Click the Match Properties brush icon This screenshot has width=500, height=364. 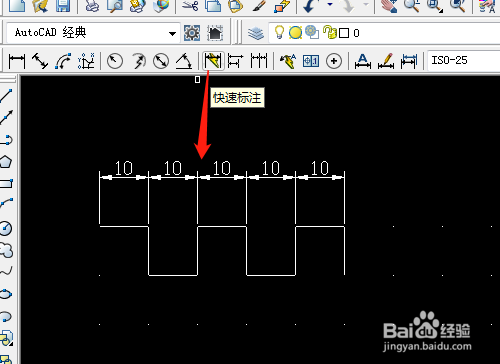click(x=259, y=6)
